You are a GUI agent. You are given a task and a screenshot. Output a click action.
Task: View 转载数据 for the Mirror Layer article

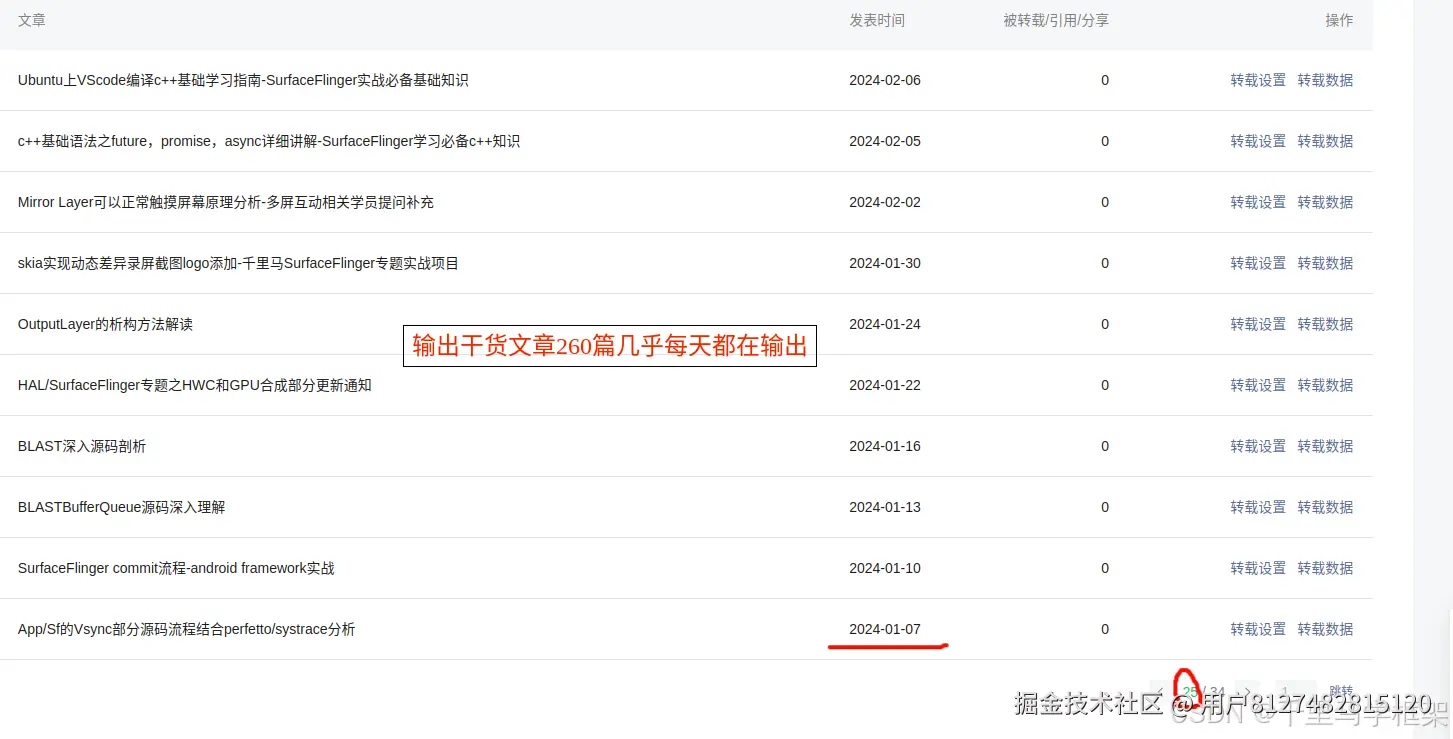coord(1325,202)
